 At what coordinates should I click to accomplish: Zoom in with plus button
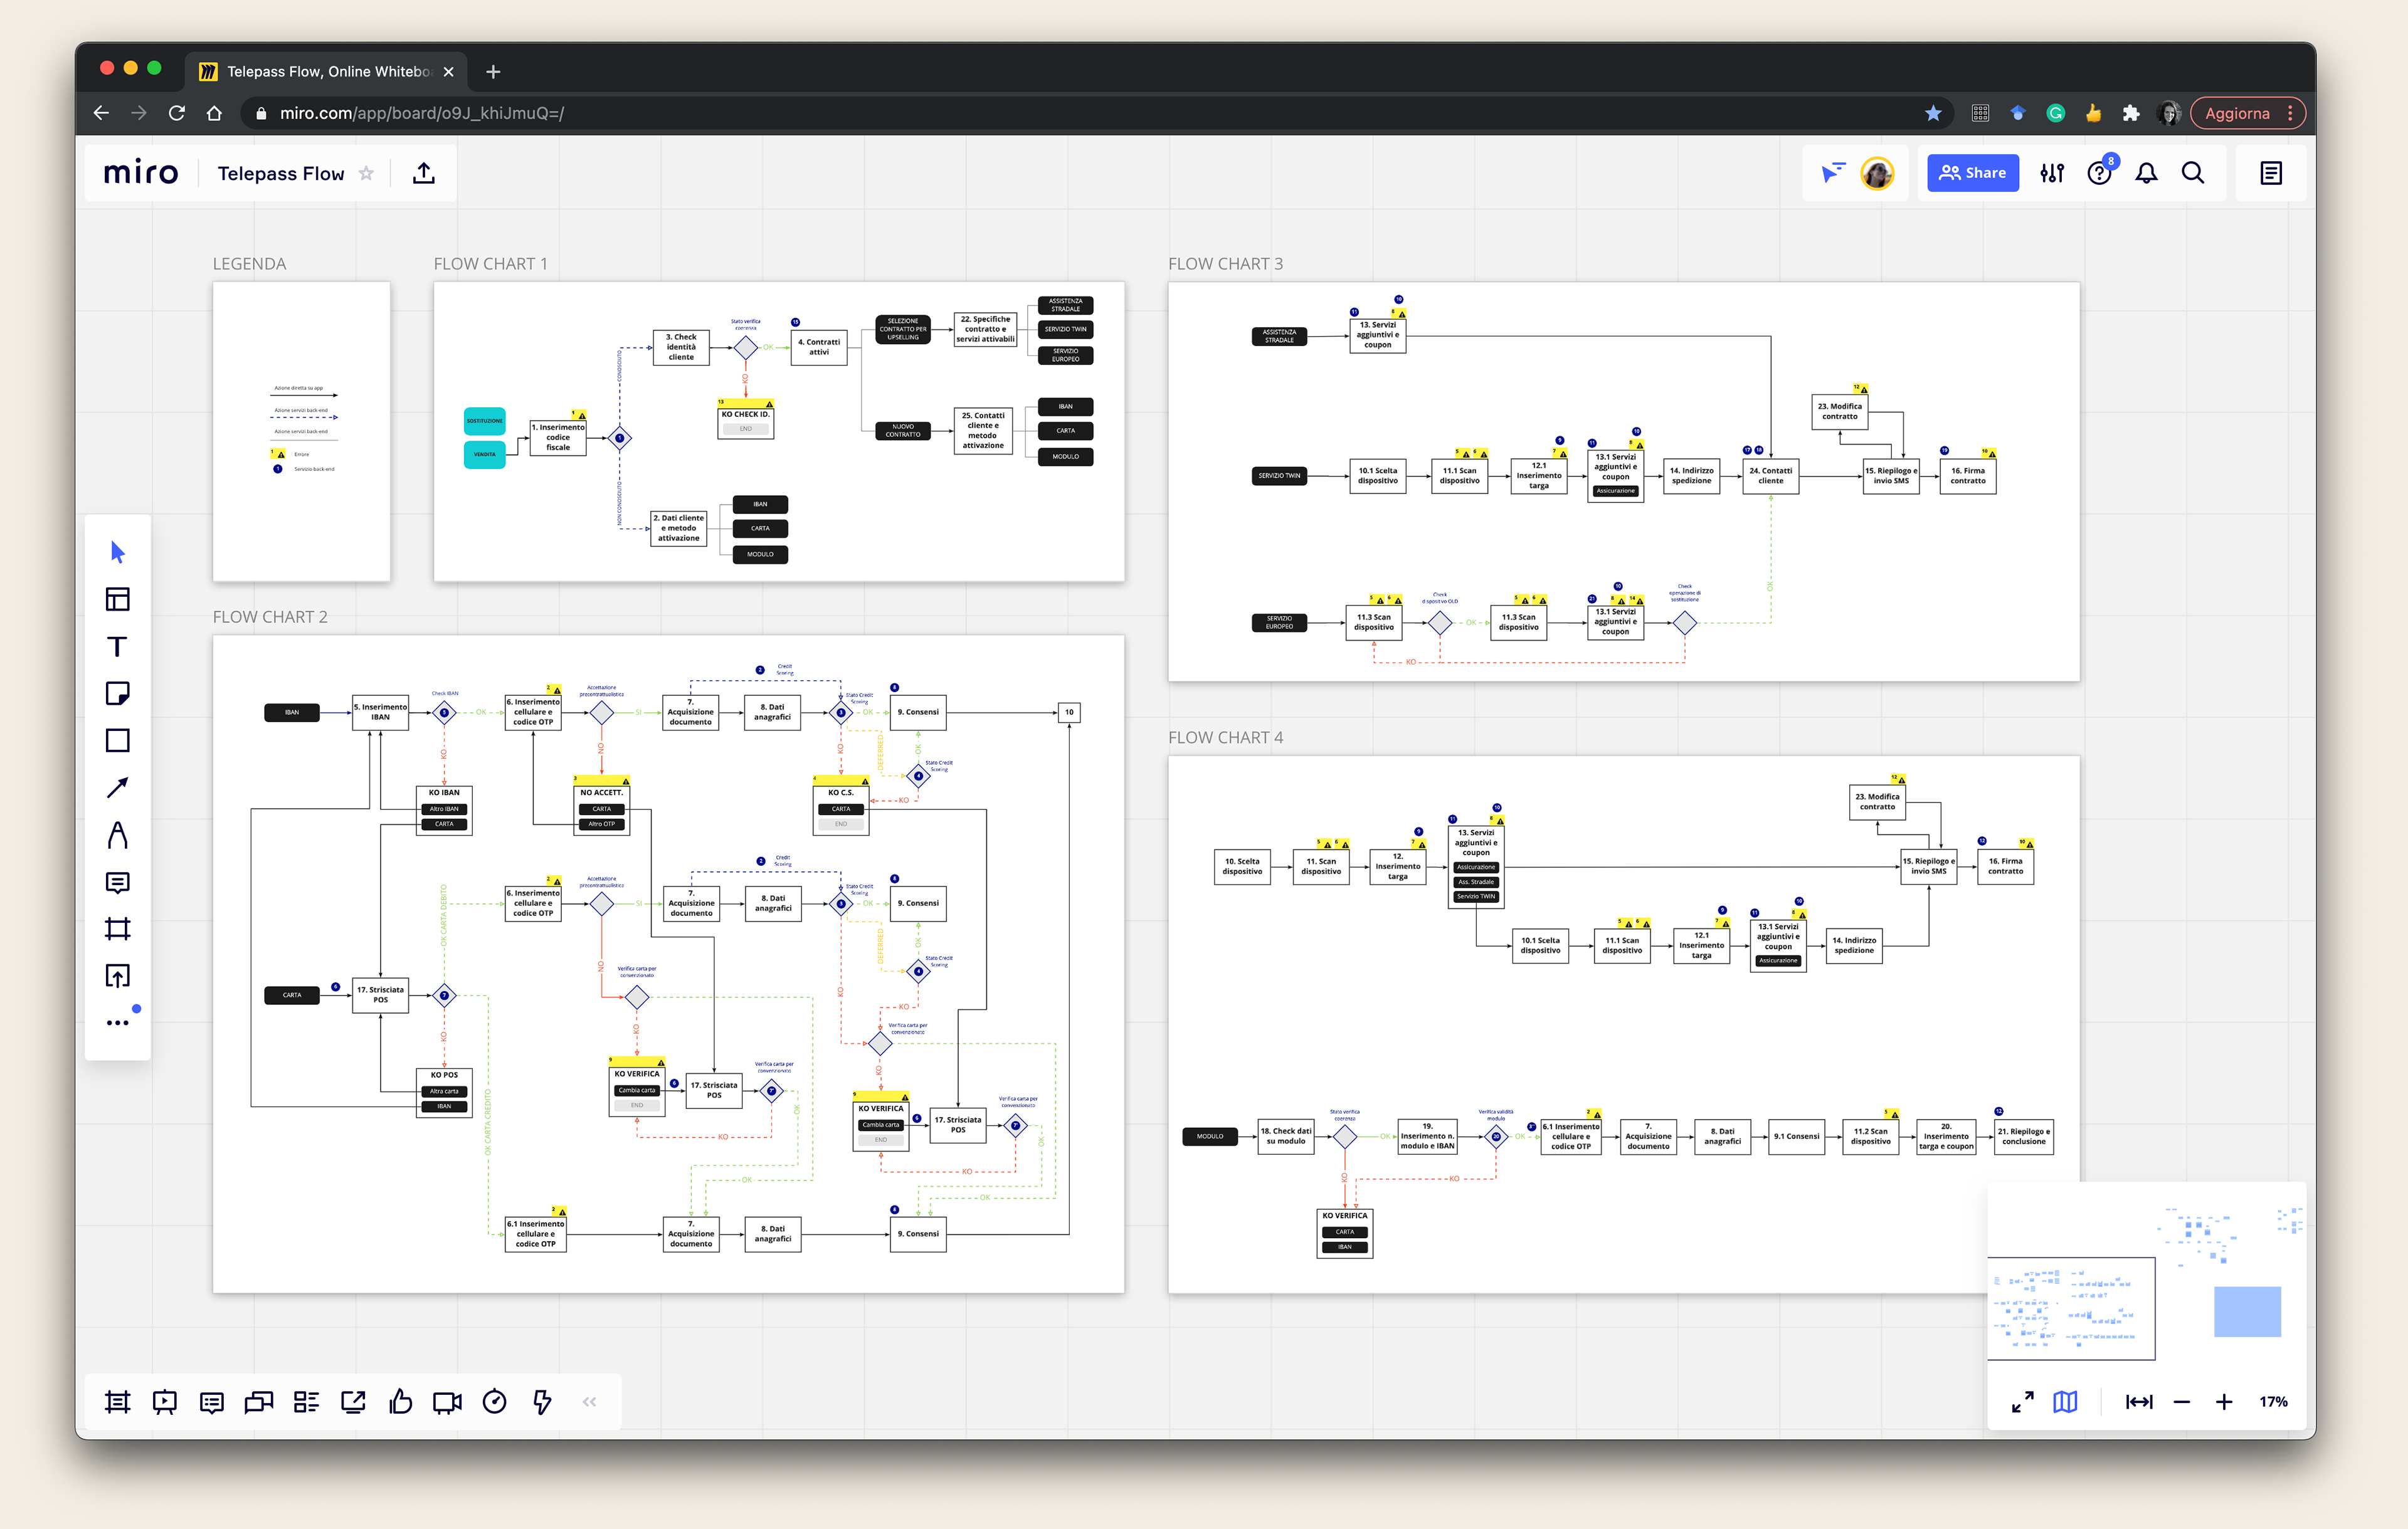(2224, 1402)
